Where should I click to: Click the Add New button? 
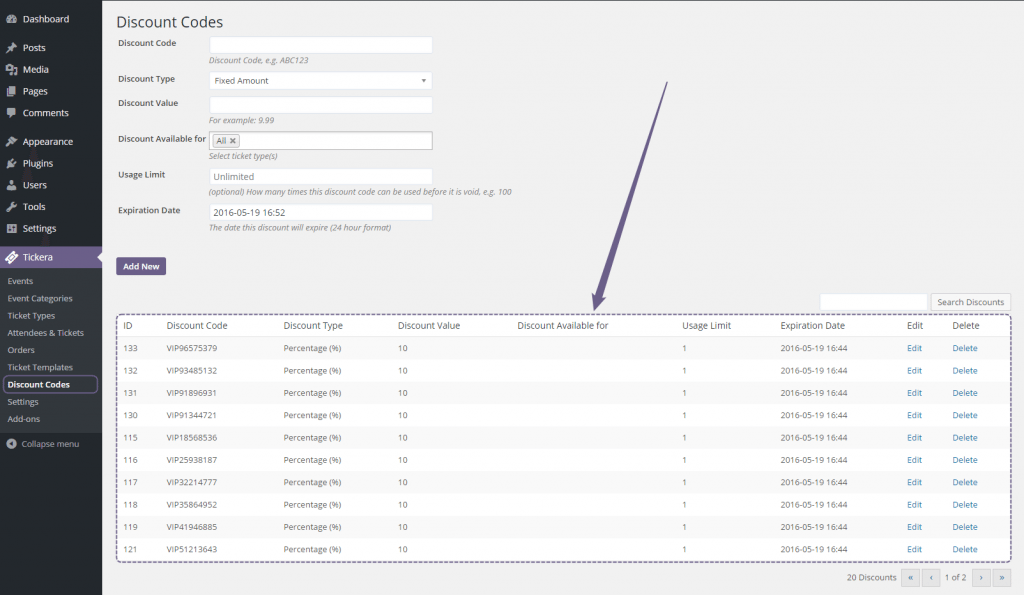point(141,266)
